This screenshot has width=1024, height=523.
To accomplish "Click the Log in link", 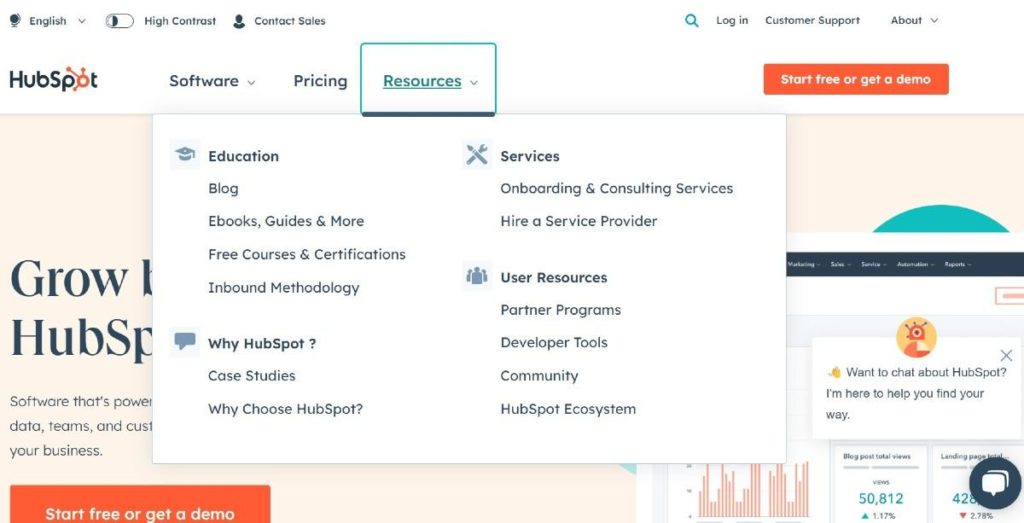I will click(732, 20).
